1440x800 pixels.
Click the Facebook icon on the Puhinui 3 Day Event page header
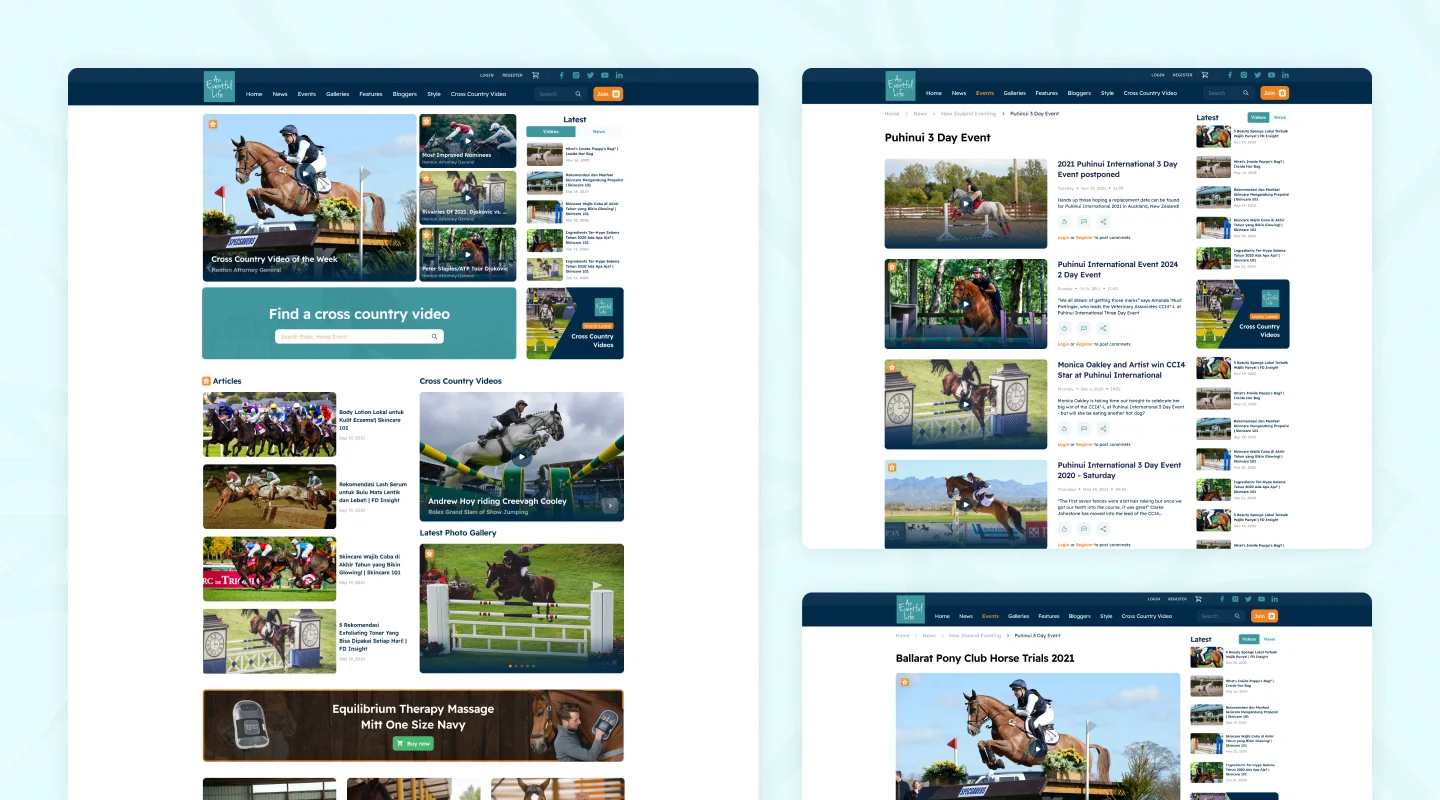1229,75
